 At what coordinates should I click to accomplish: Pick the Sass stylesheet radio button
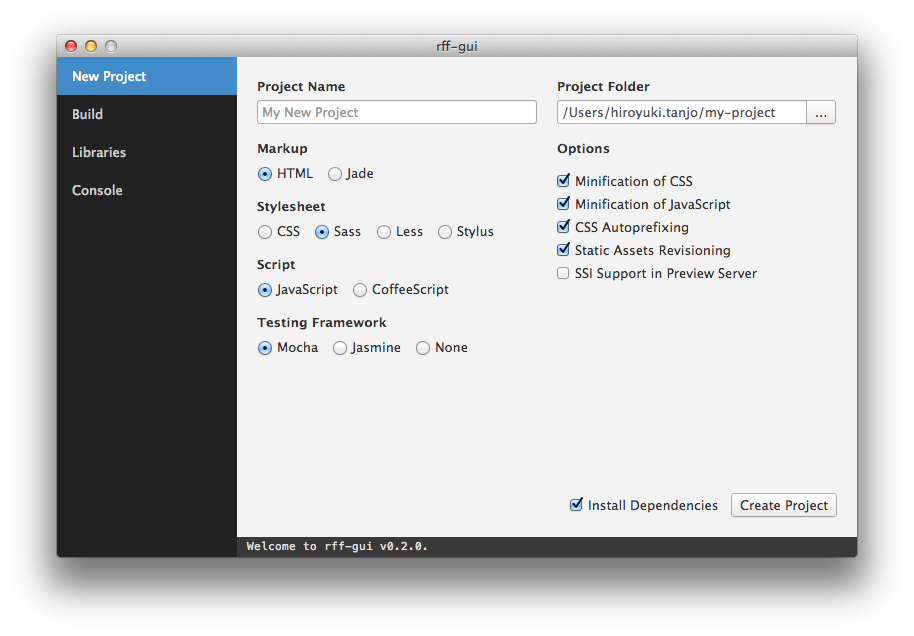(x=322, y=232)
